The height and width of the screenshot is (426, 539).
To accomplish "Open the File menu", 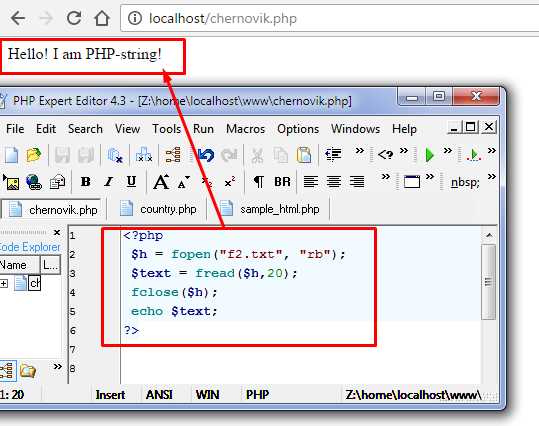I will [15, 129].
